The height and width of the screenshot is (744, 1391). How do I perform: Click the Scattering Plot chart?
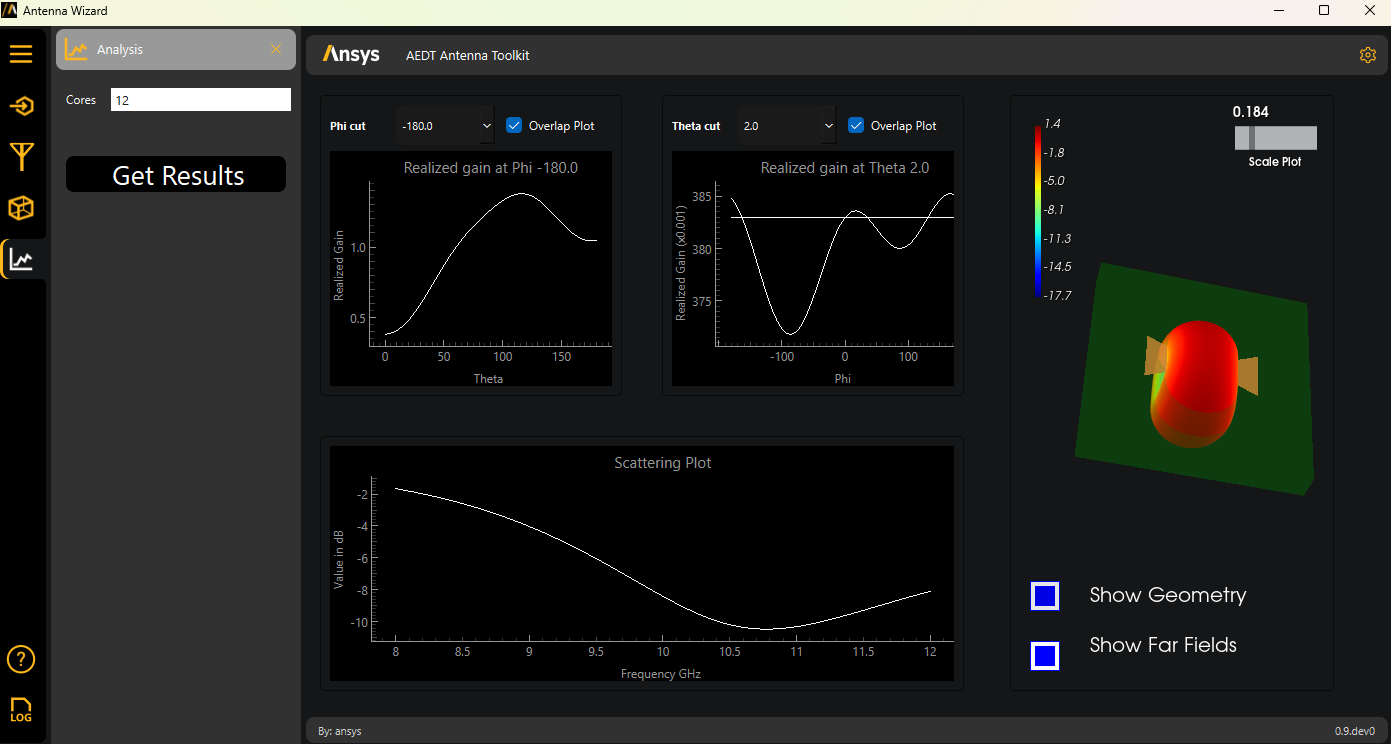point(642,563)
